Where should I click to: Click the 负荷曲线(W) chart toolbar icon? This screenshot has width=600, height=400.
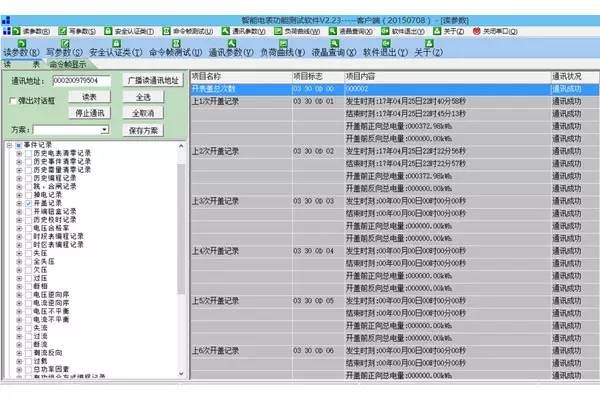pos(283,44)
